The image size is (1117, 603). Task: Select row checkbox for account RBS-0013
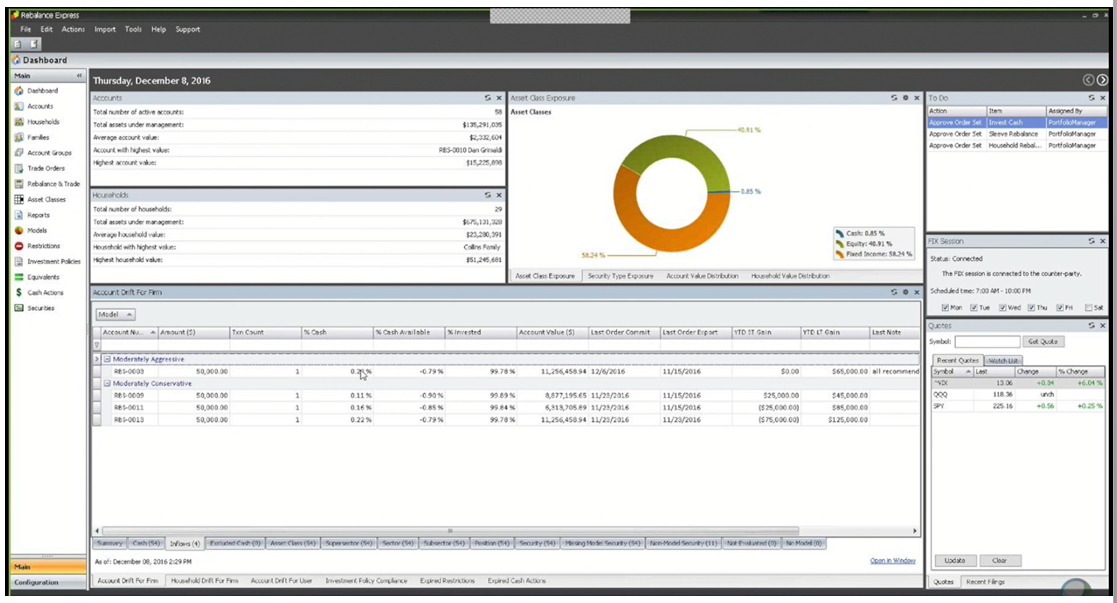(97, 420)
